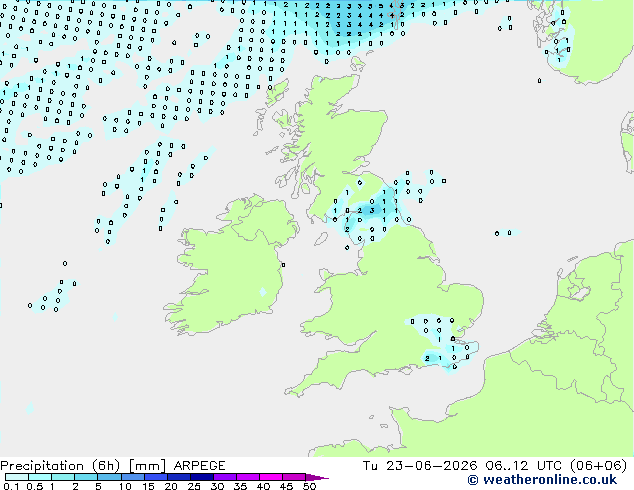Click the '(06+06)' run offset text
The image size is (634, 490).
click(x=598, y=466)
